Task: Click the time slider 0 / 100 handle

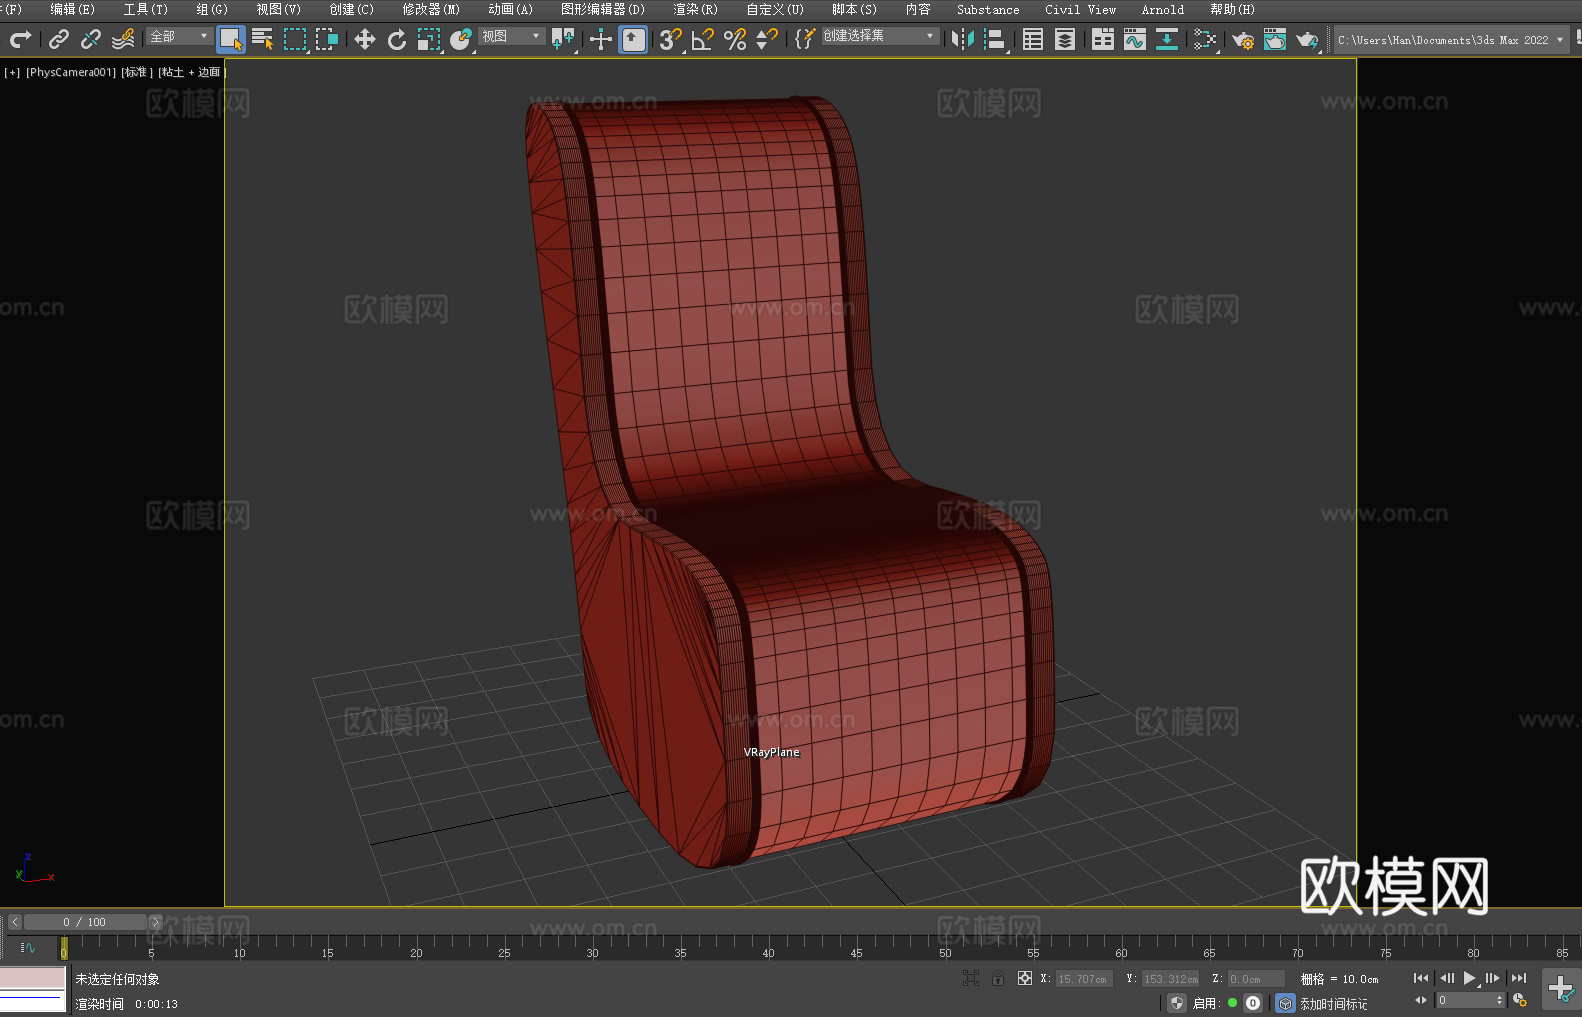Action: [85, 922]
